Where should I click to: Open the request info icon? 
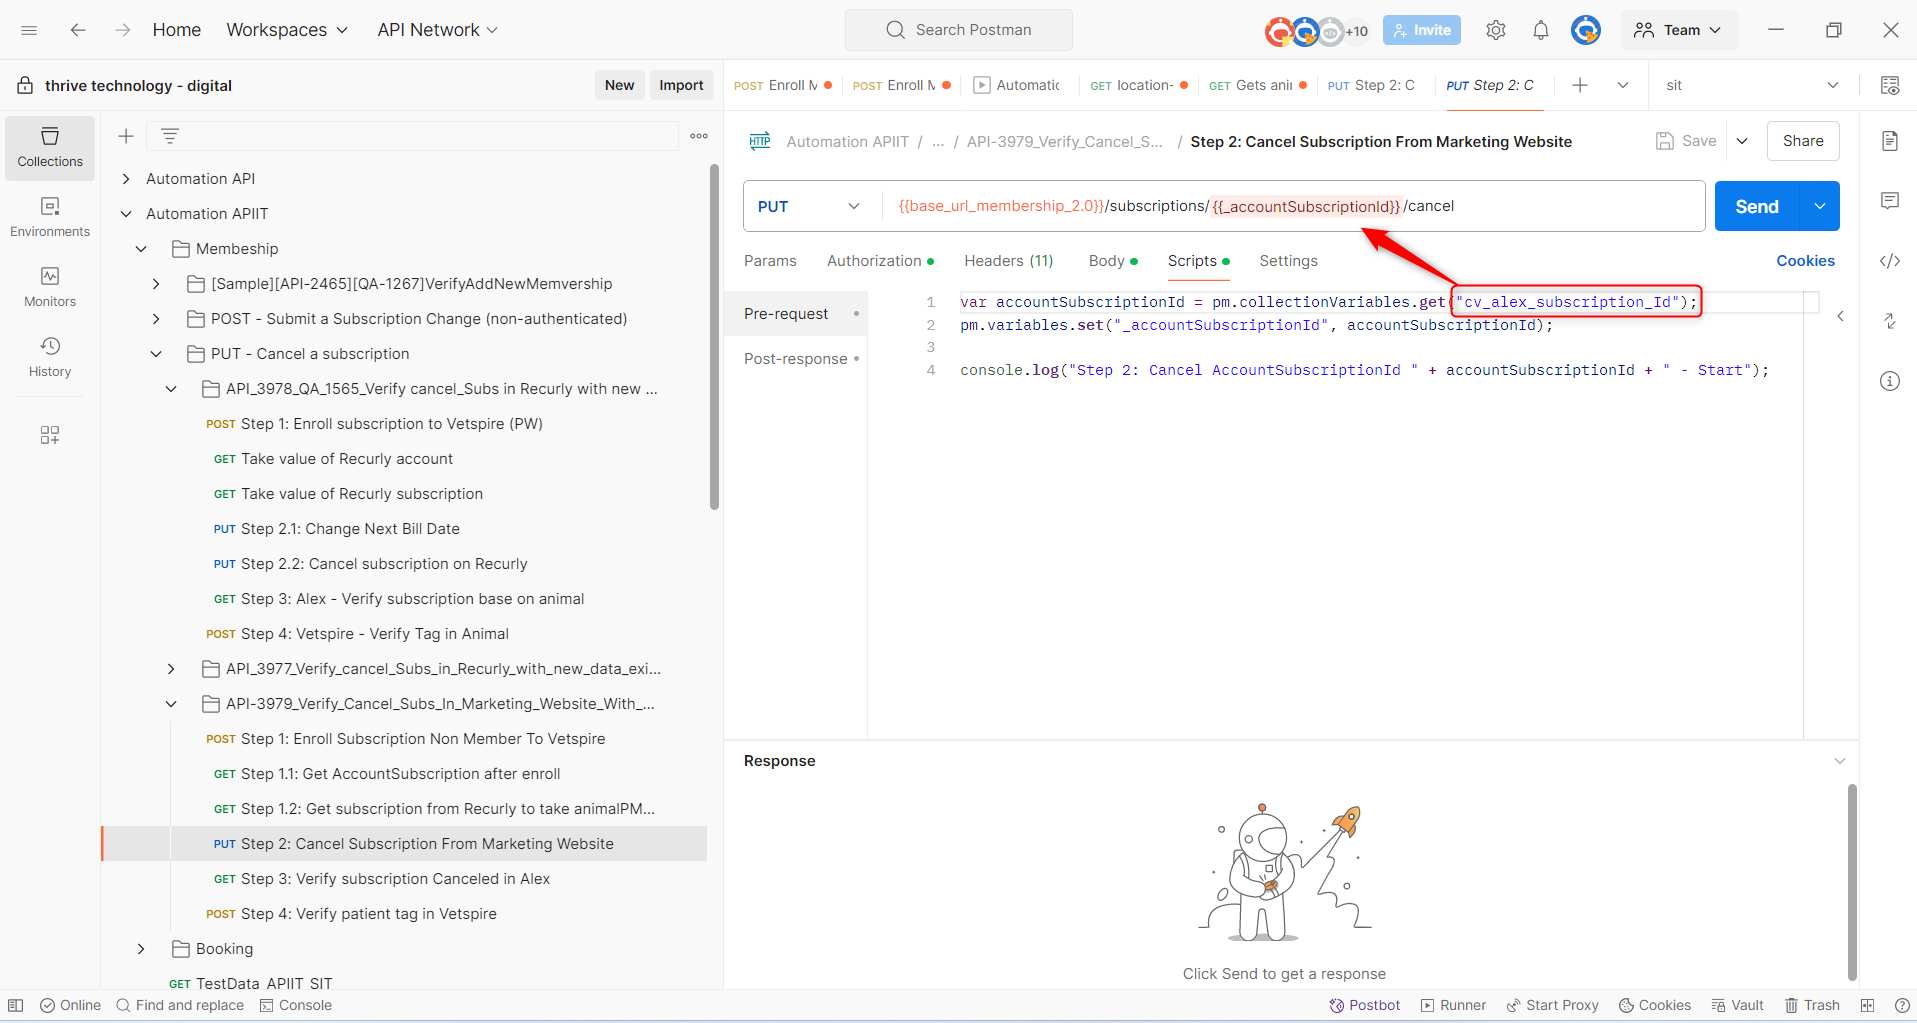click(x=1890, y=381)
